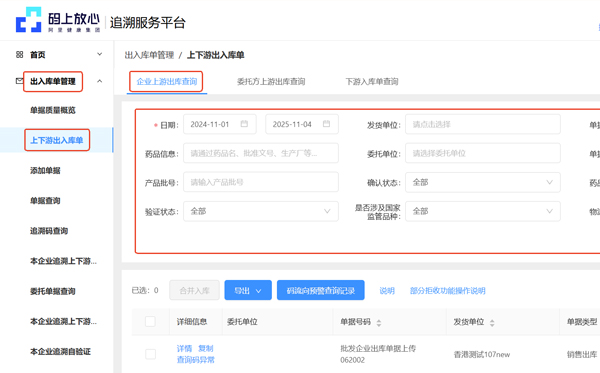Click the 首页 grid icon in sidebar

coord(20,55)
